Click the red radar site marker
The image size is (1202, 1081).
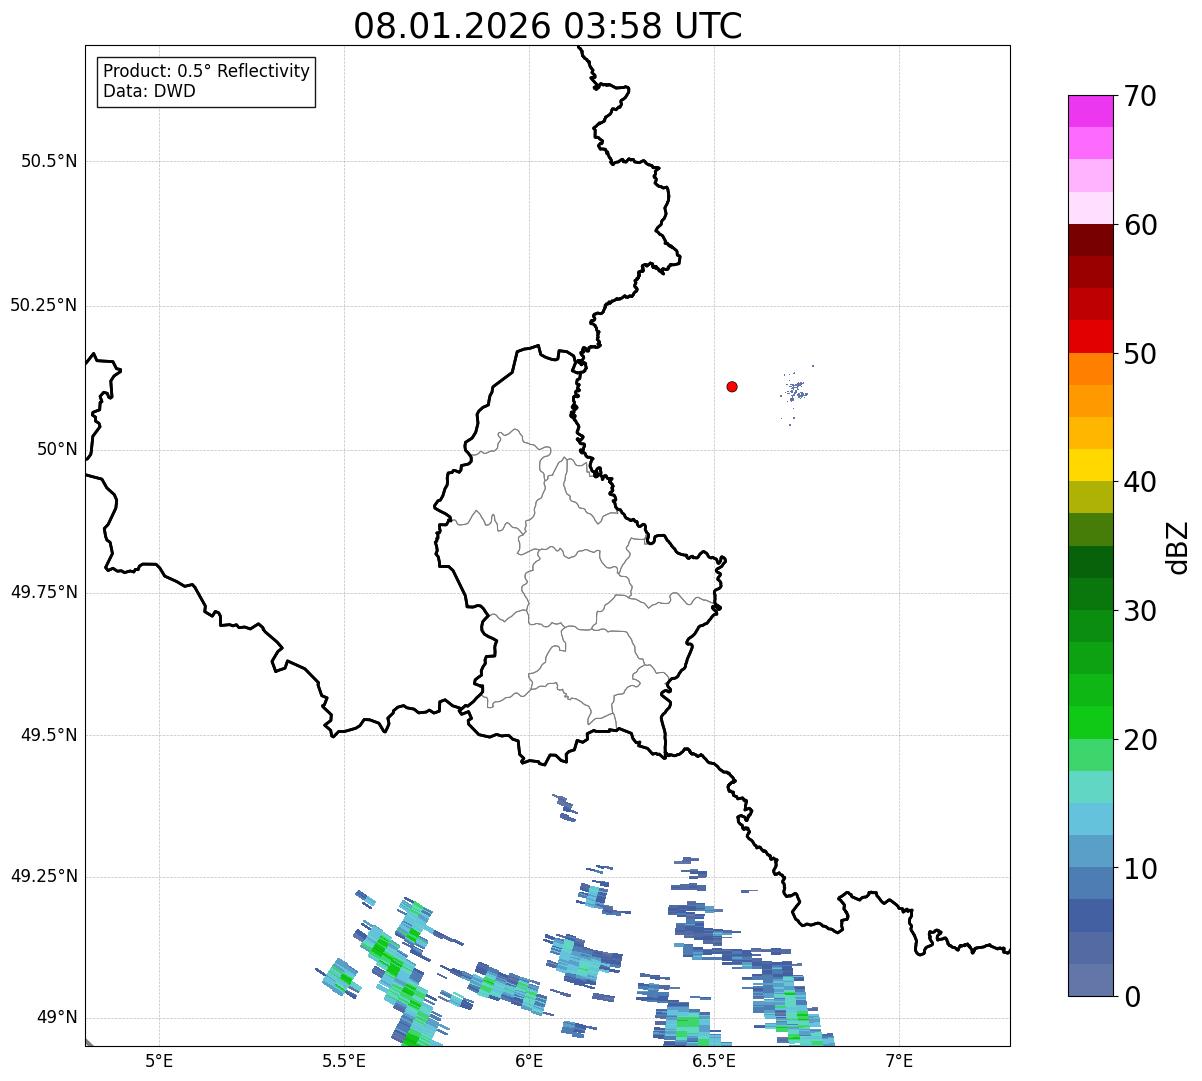coord(732,386)
